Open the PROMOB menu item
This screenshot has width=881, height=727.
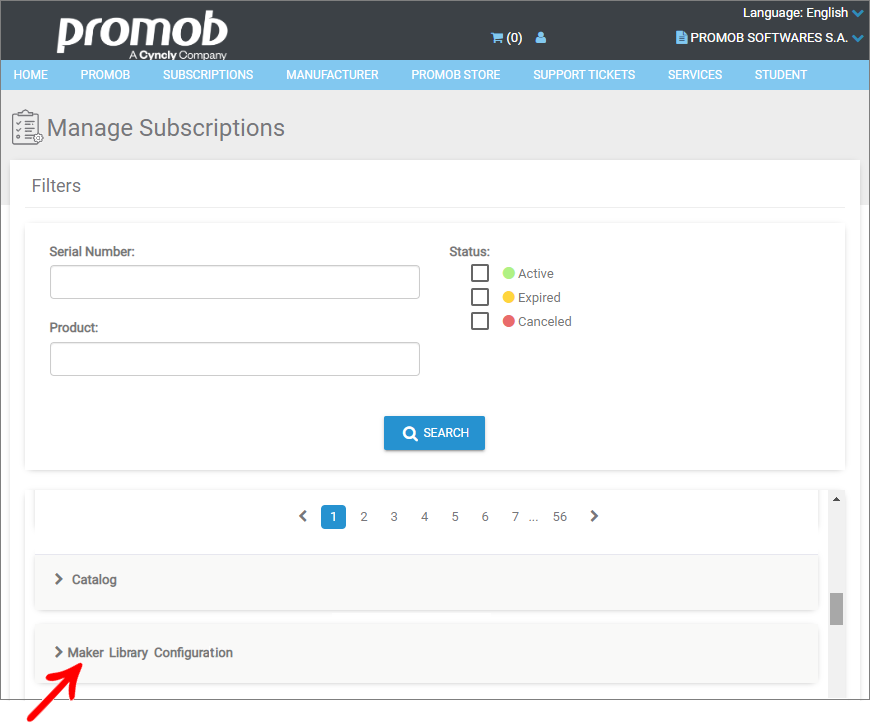[105, 75]
